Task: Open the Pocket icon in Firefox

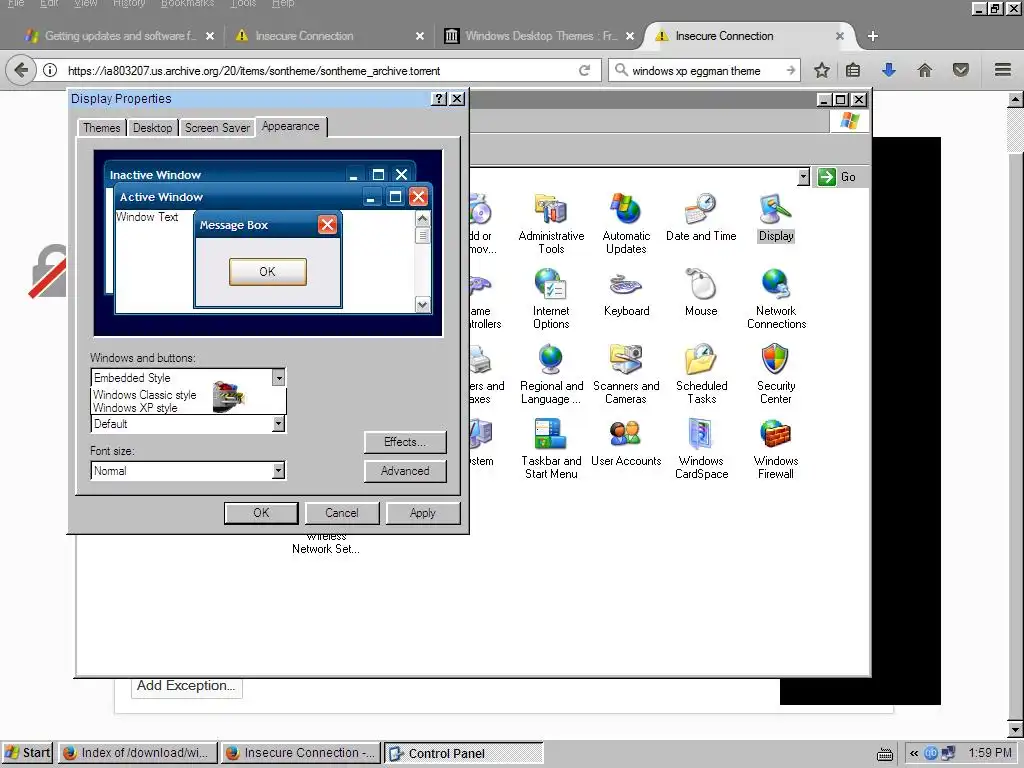Action: (960, 70)
